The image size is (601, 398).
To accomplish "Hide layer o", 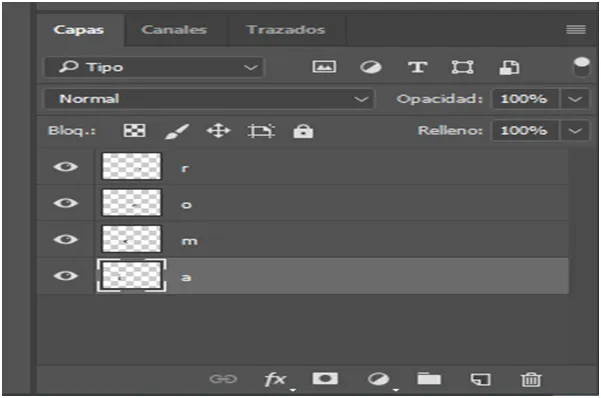I will 66,203.
